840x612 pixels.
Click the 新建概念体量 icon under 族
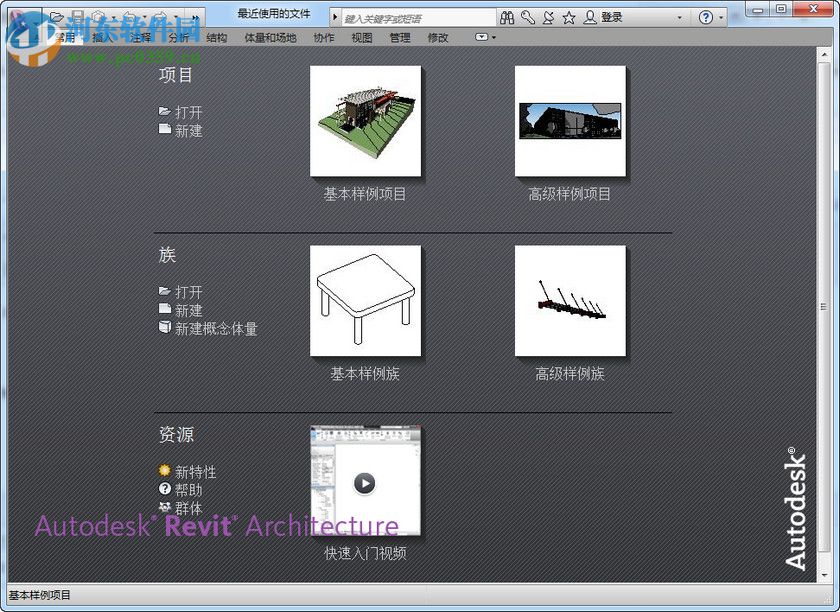pyautogui.click(x=166, y=328)
